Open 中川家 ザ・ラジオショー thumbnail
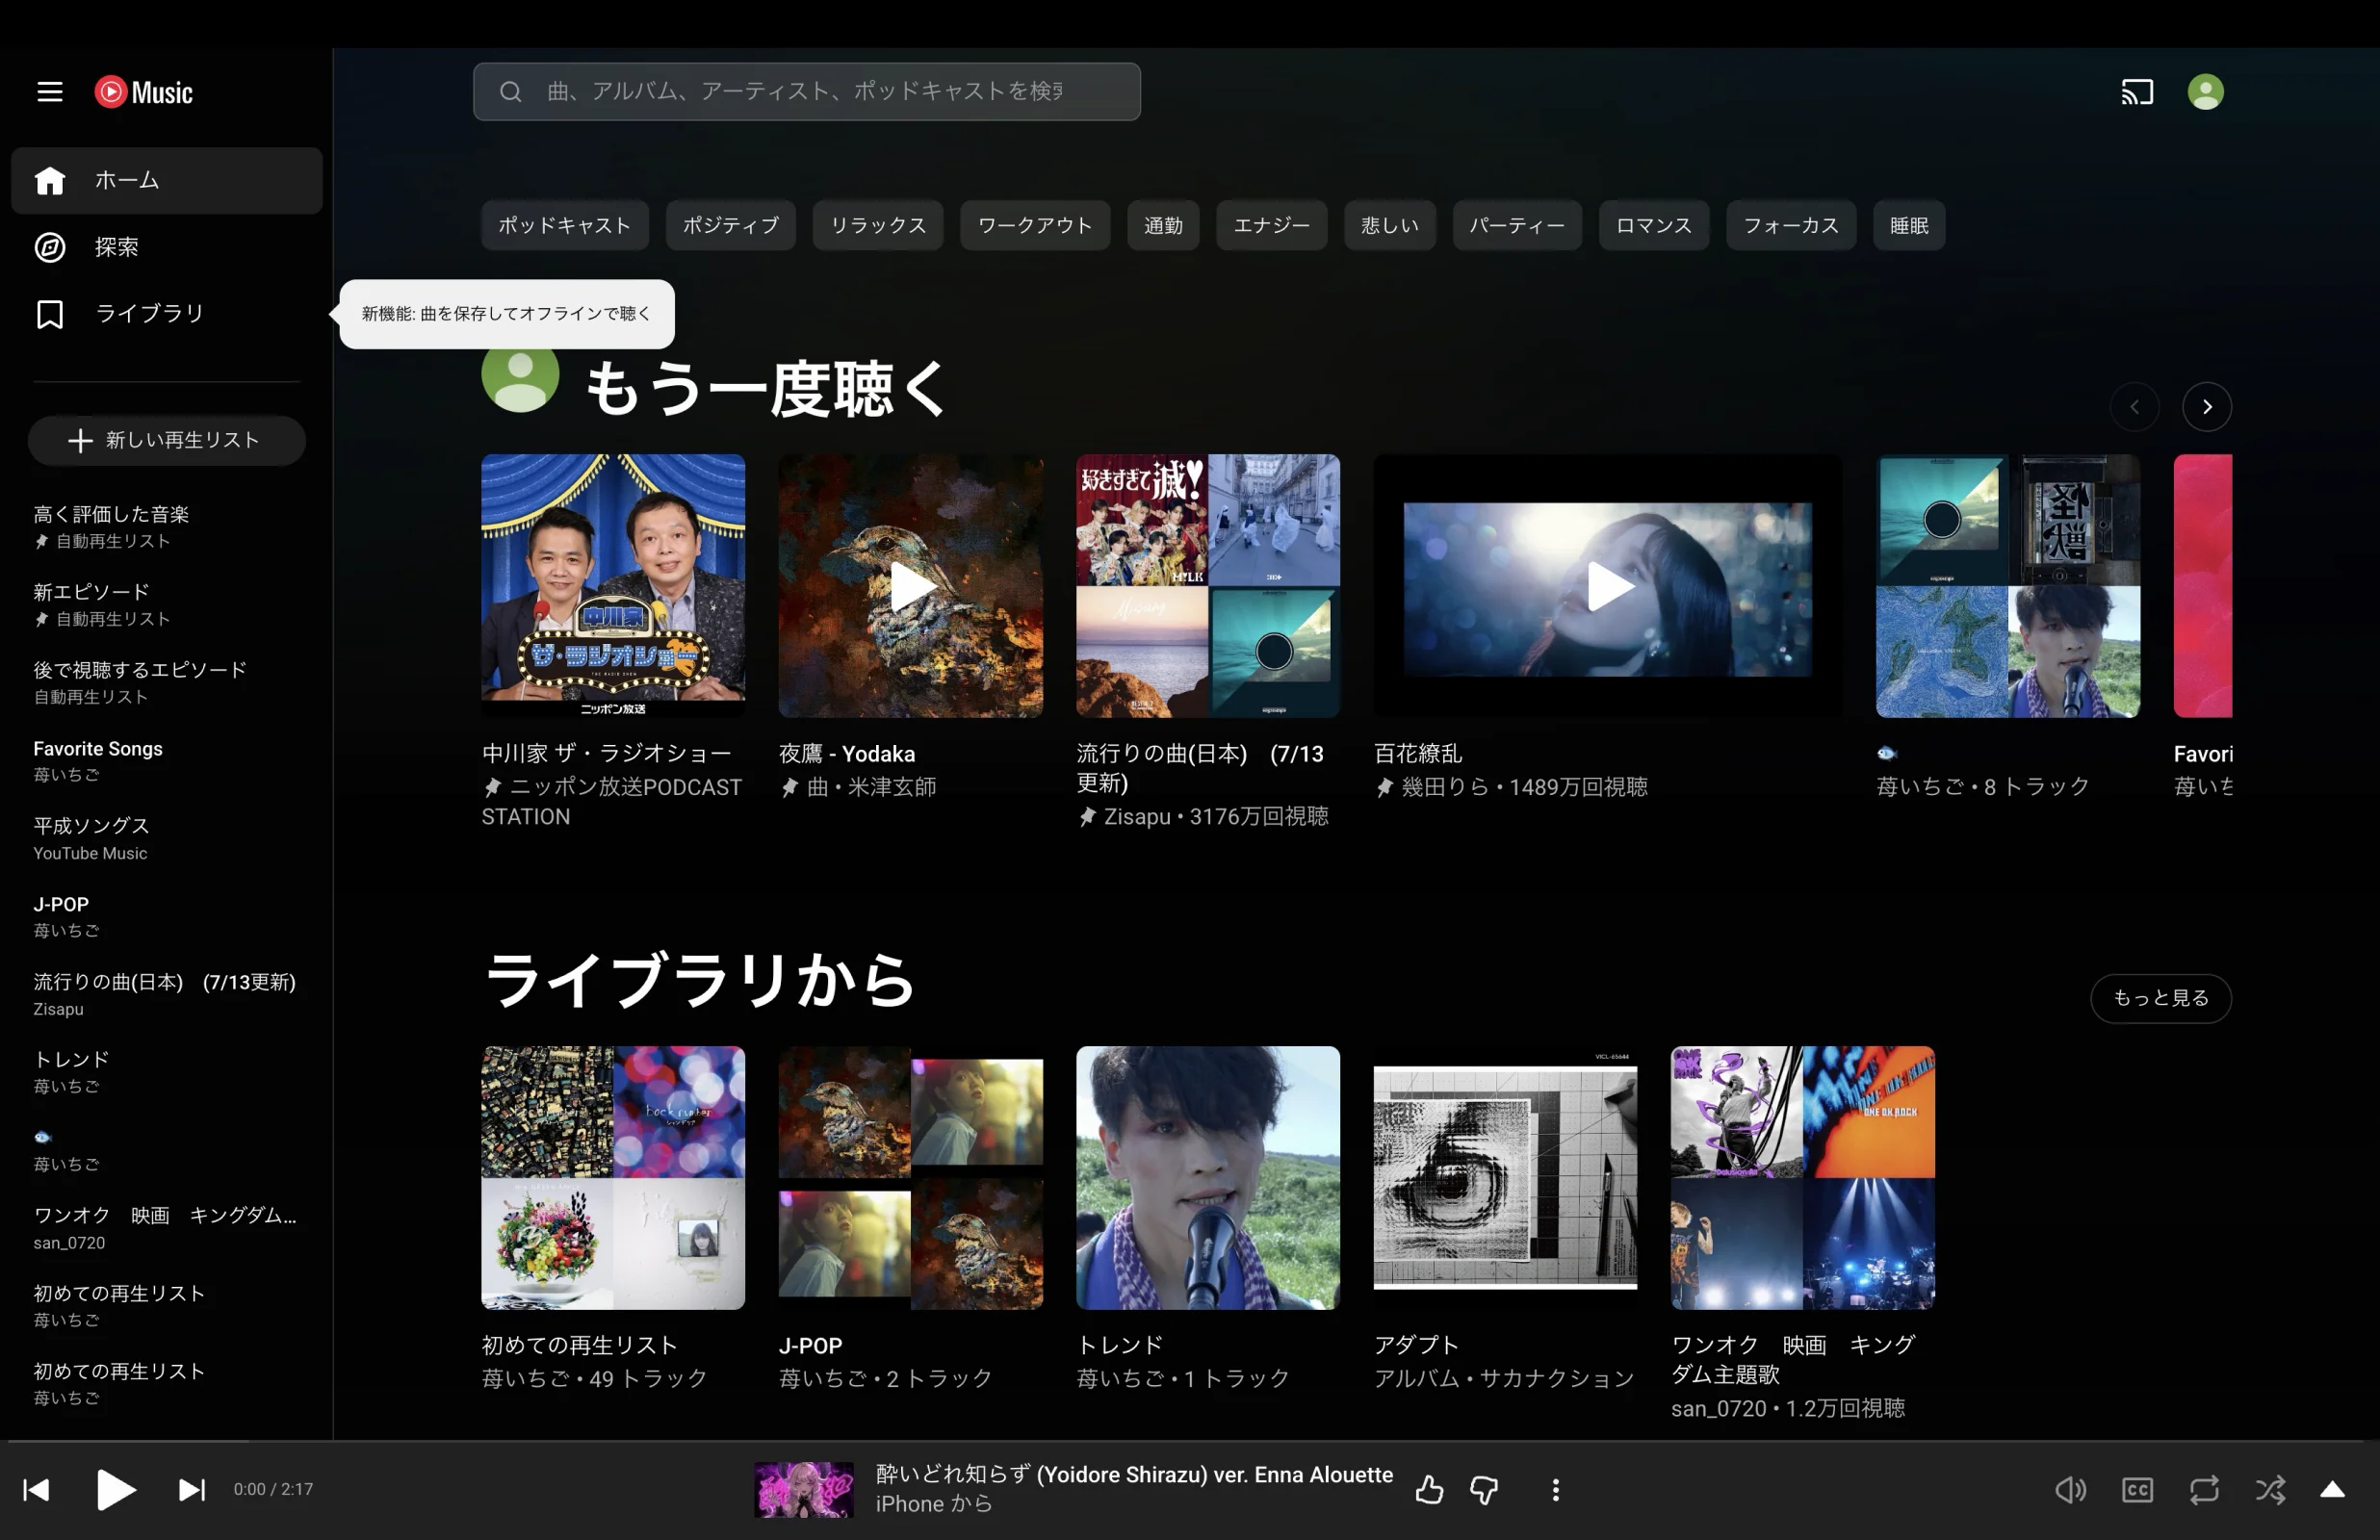Image resolution: width=2380 pixels, height=1540 pixels. pos(613,586)
